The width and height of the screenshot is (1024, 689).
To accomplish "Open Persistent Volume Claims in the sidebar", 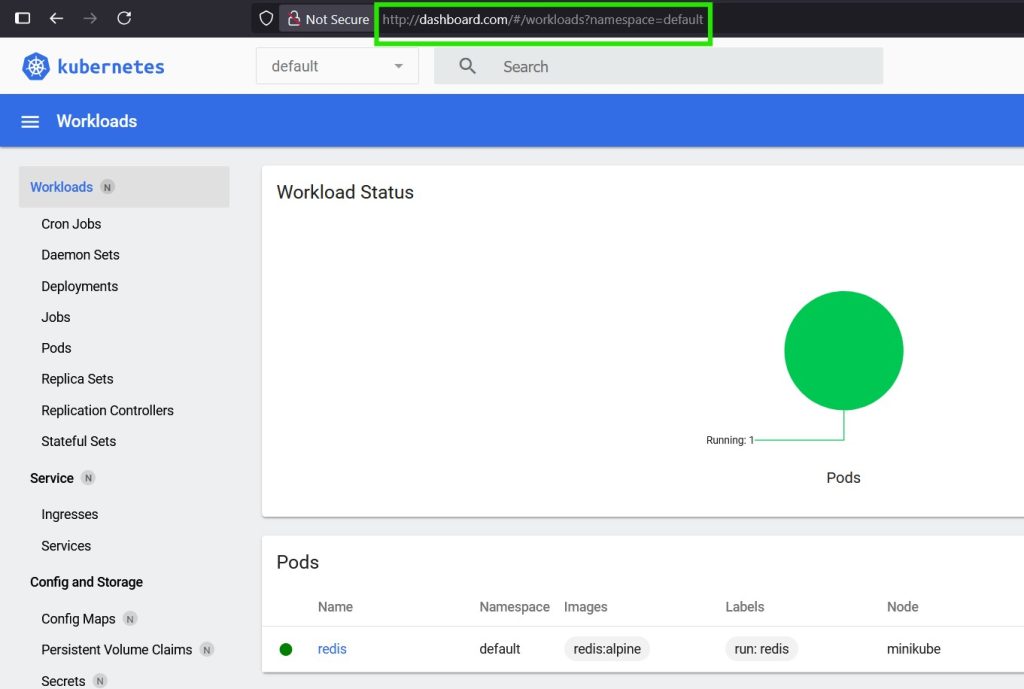I will [116, 650].
